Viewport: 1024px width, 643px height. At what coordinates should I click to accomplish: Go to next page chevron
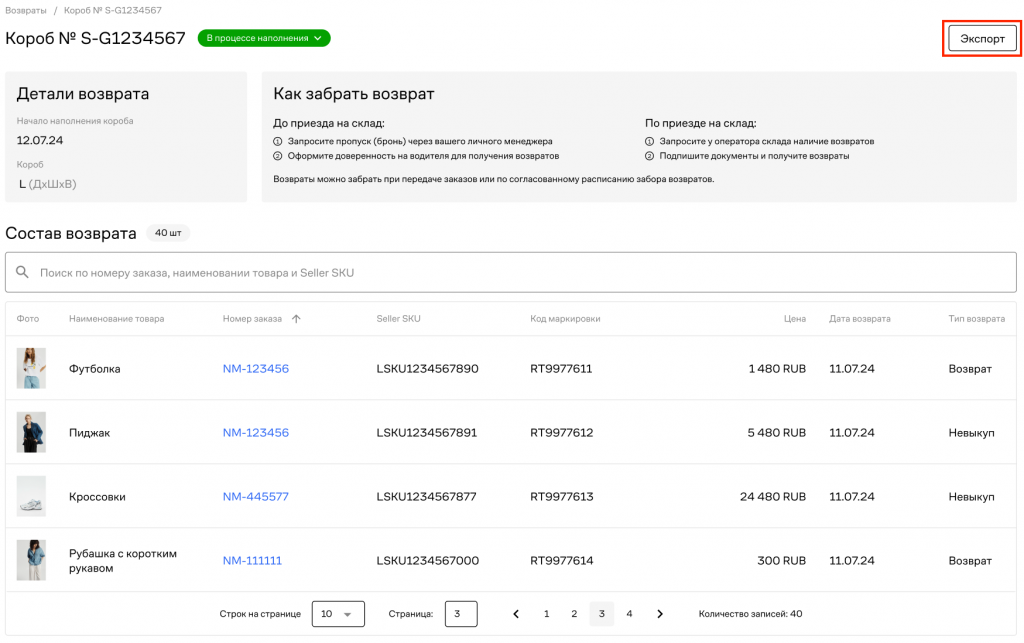point(660,614)
